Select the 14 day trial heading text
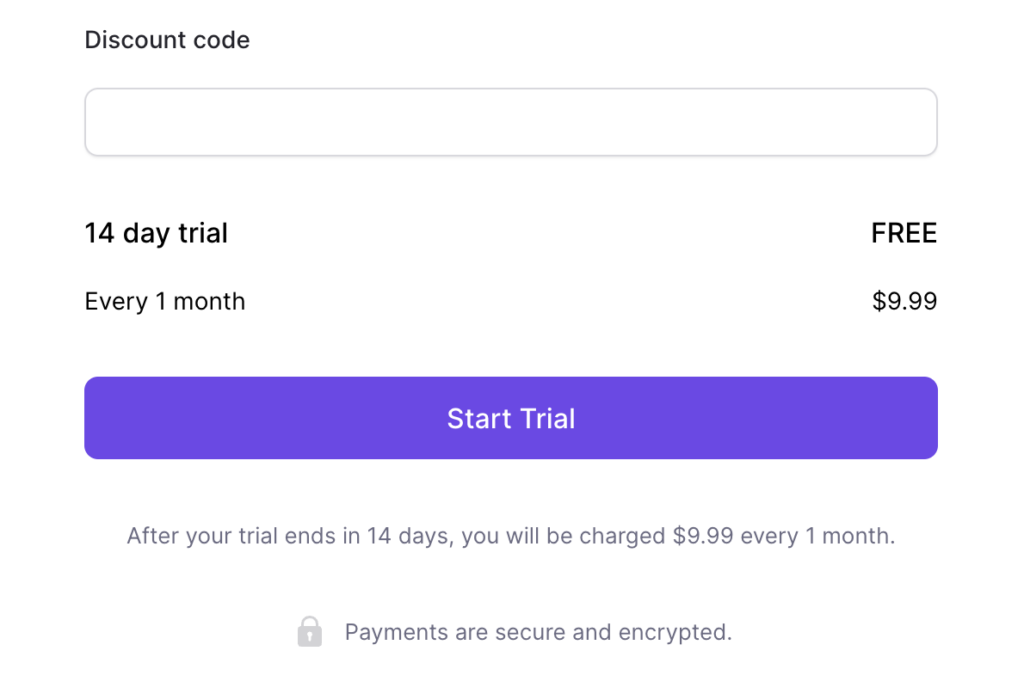The height and width of the screenshot is (700, 1024). pos(156,233)
